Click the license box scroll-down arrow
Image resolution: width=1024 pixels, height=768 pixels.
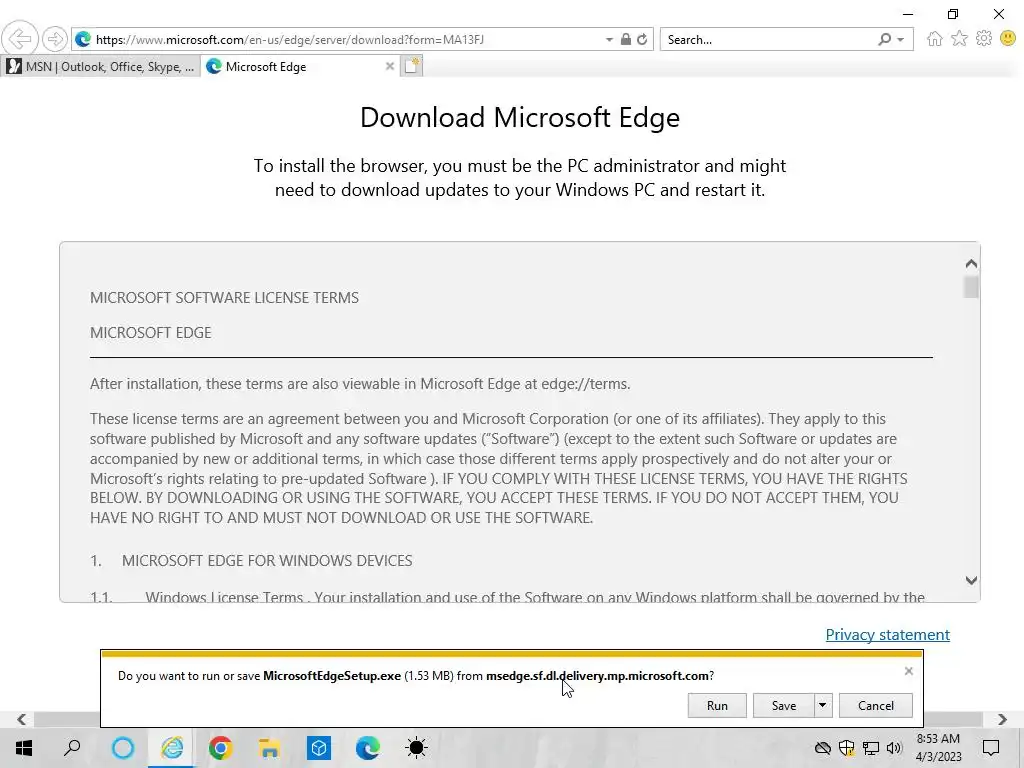(x=971, y=580)
